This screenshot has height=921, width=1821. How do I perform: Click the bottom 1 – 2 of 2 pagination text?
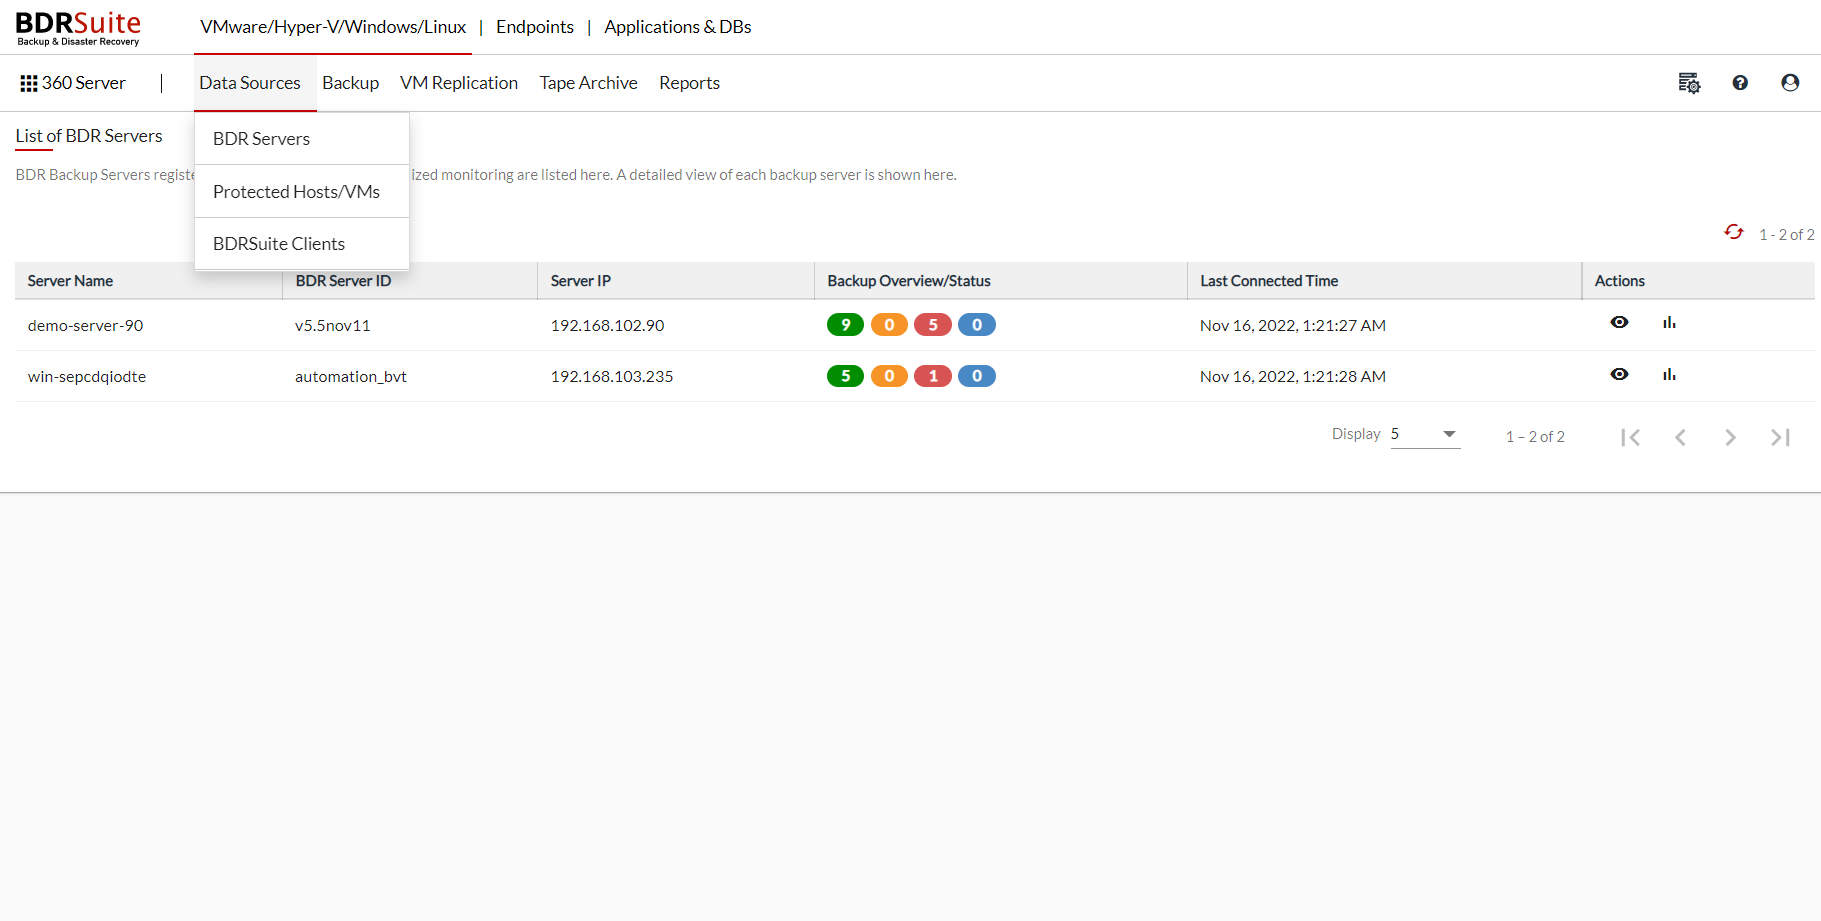[x=1535, y=437]
